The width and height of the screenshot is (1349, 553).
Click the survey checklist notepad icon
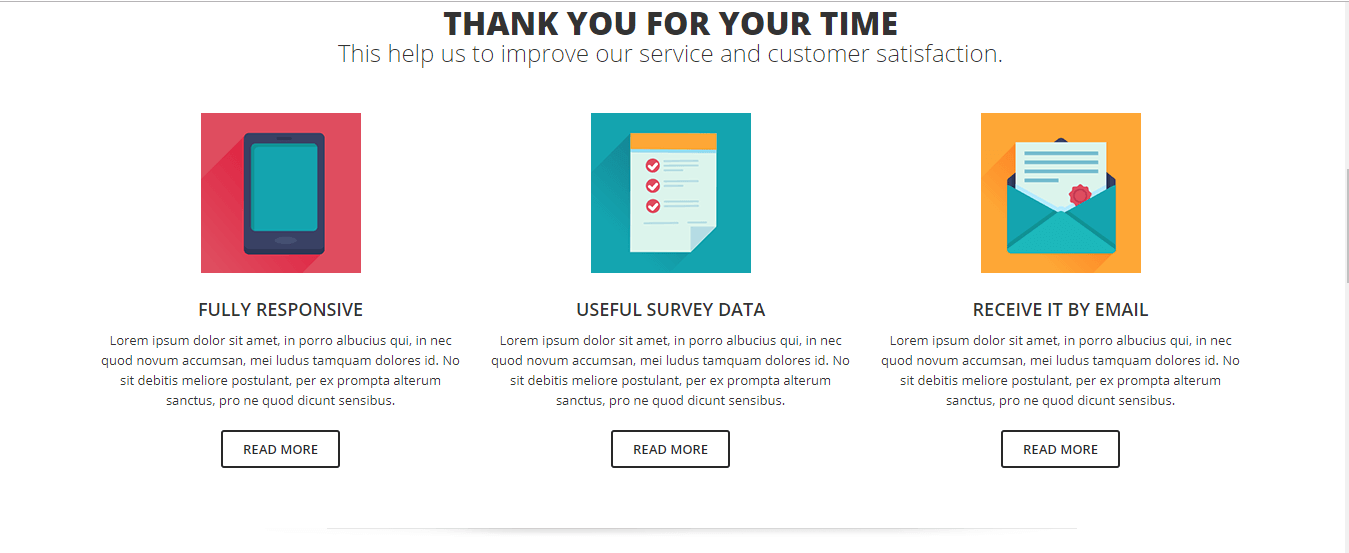point(672,193)
